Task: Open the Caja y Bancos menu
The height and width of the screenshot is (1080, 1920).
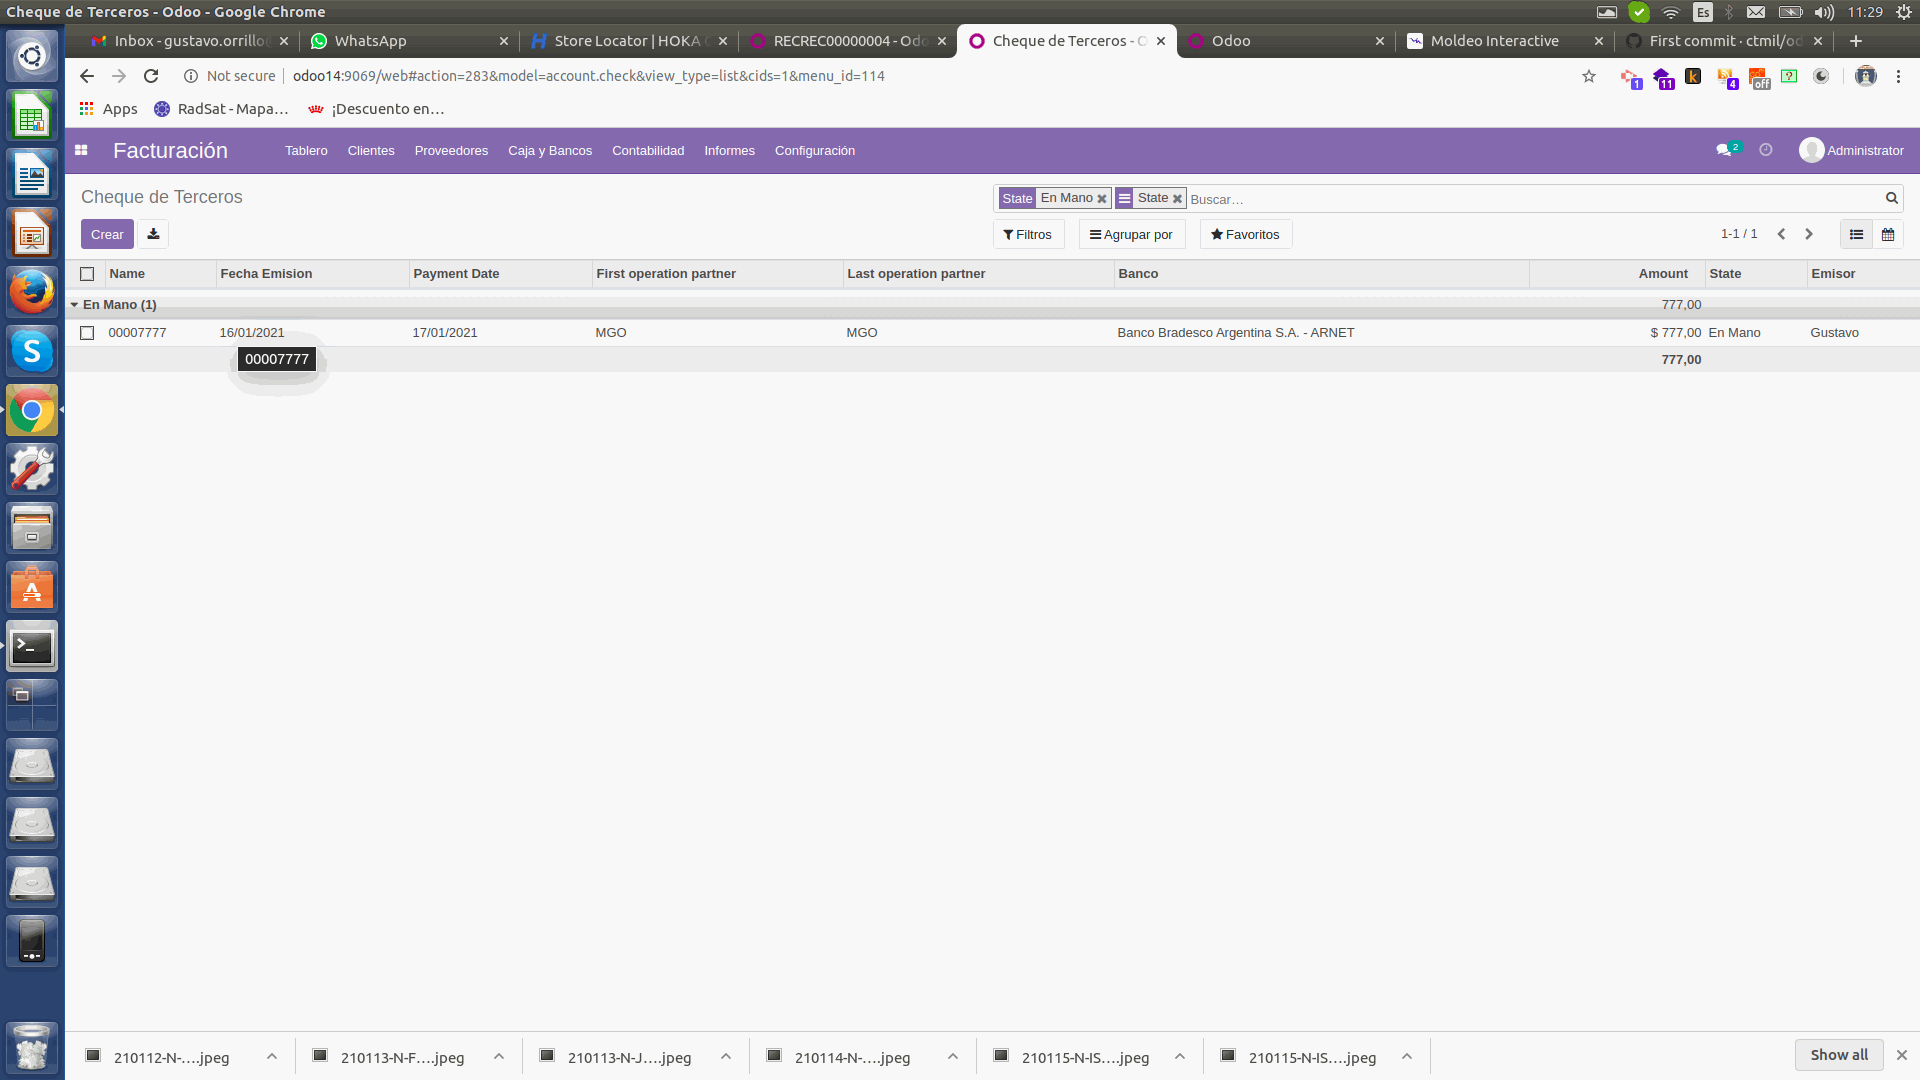Action: click(x=550, y=150)
